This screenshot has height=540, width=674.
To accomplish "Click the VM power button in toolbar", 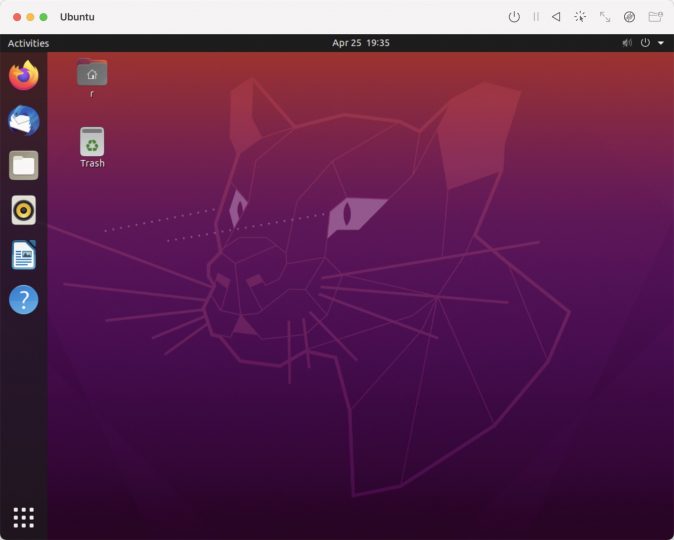I will click(x=514, y=17).
